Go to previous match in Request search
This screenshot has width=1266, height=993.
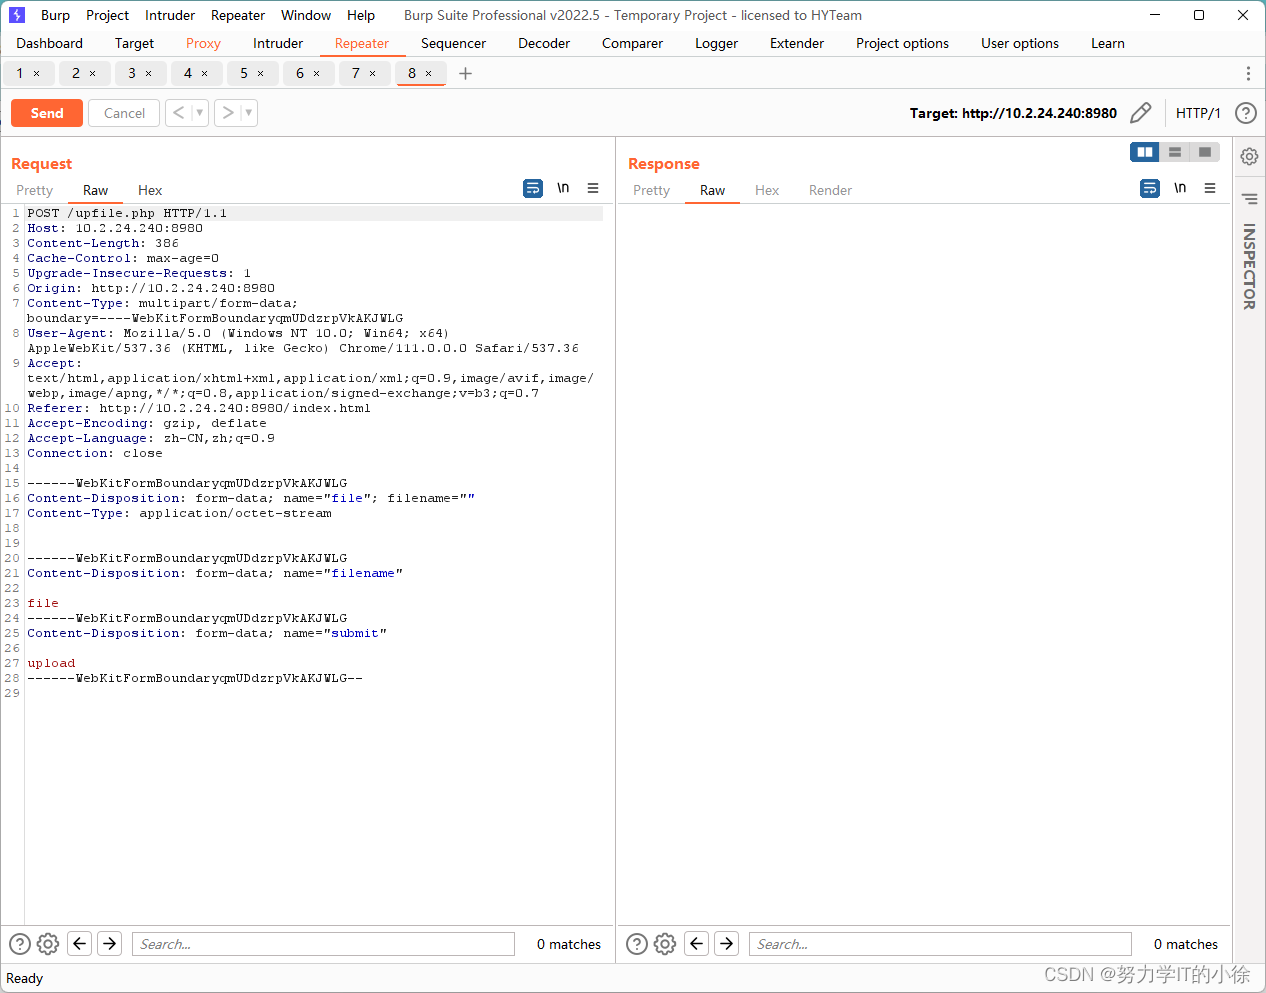tap(80, 943)
